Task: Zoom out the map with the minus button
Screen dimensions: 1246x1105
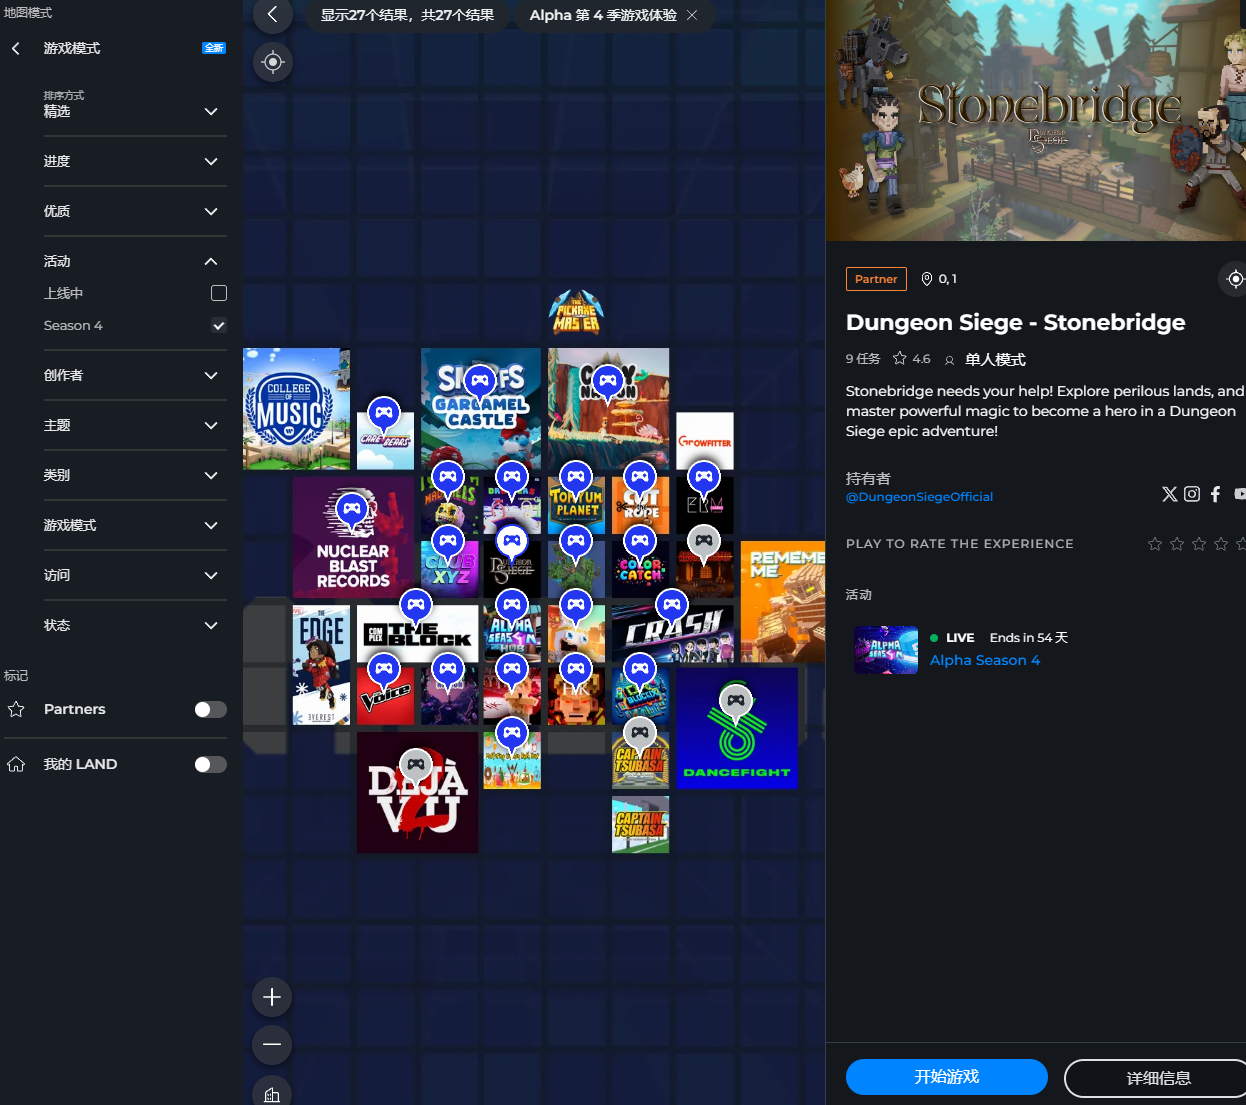Action: tap(272, 1045)
